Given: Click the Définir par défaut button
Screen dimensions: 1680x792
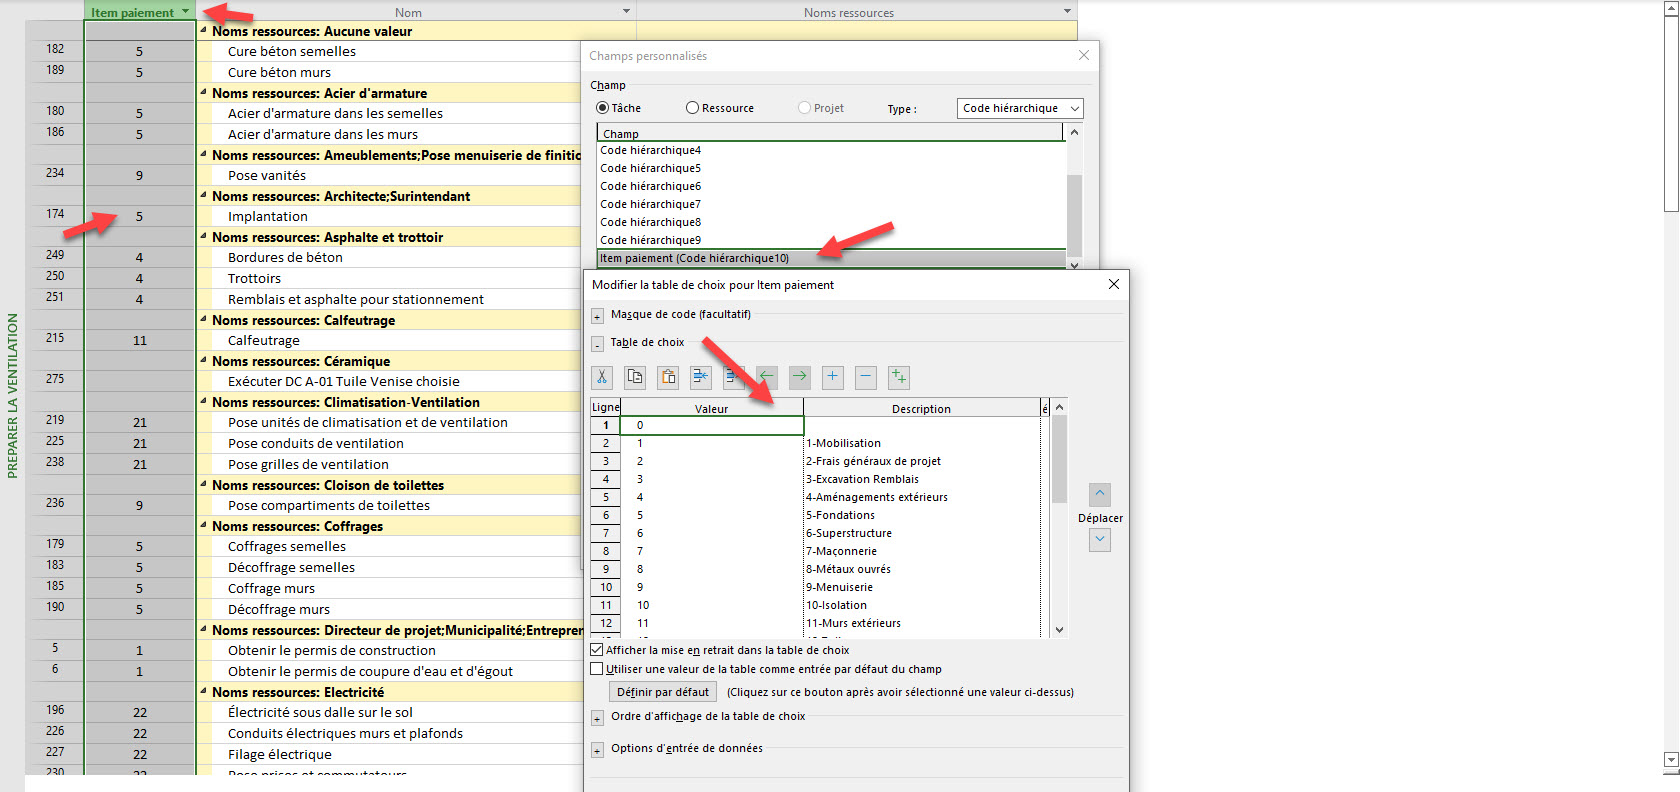Looking at the screenshot, I should tap(662, 692).
